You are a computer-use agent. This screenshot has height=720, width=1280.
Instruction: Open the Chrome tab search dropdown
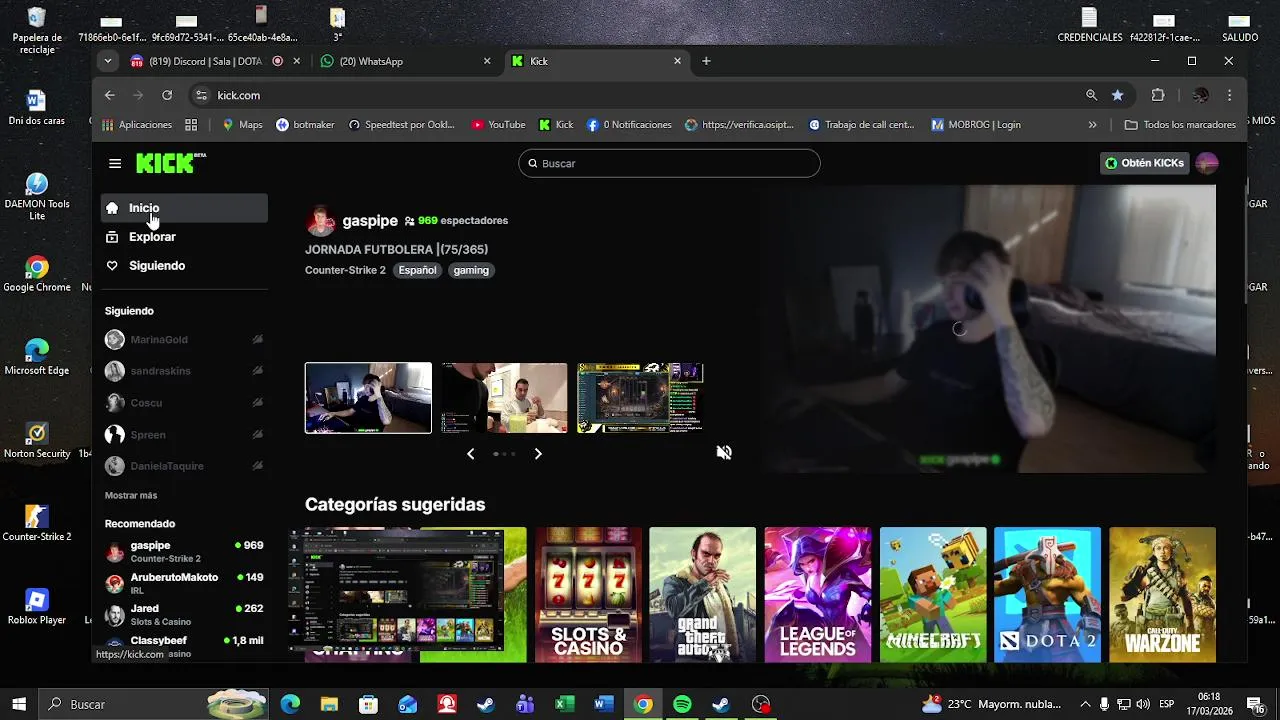coord(108,61)
